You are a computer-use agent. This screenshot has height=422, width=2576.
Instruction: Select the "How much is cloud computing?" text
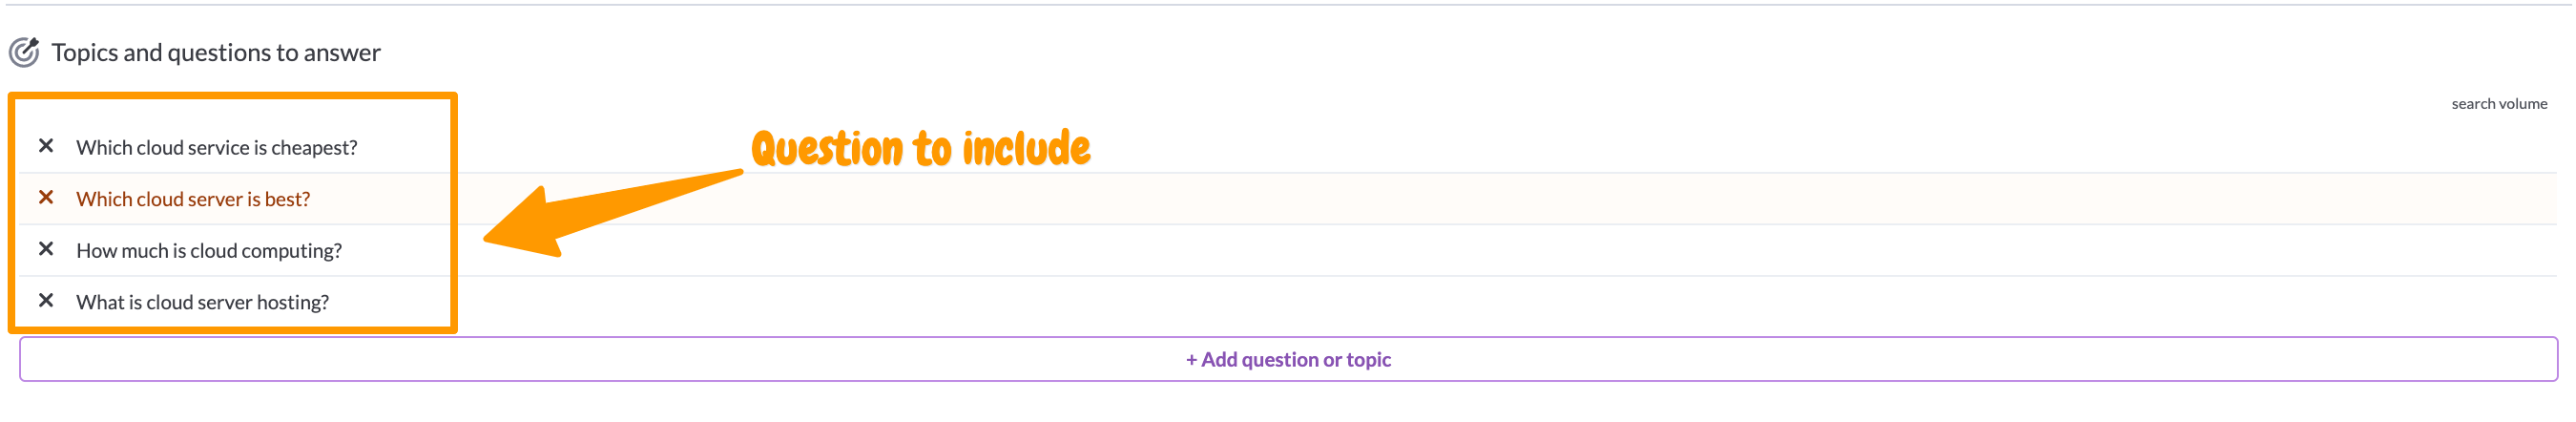(208, 251)
